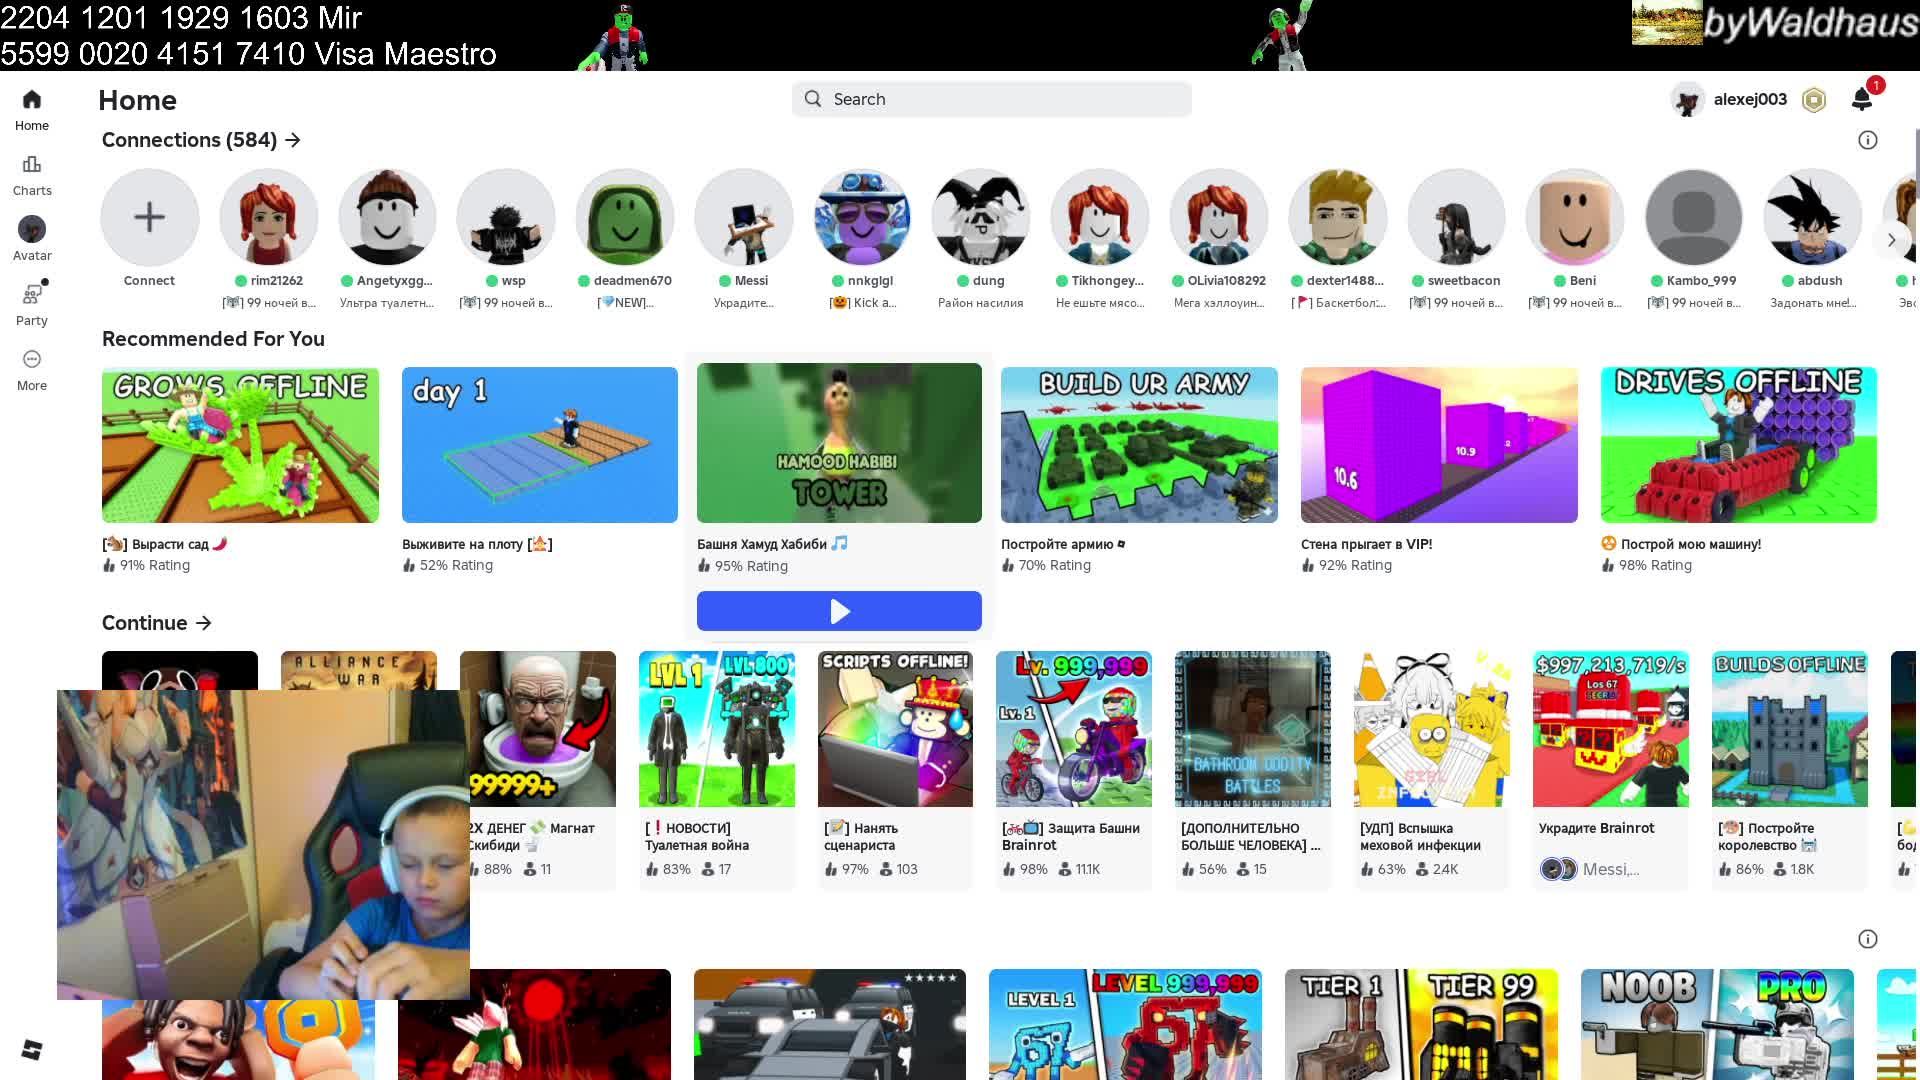
Task: Click the Connect plus button
Action: (x=149, y=217)
